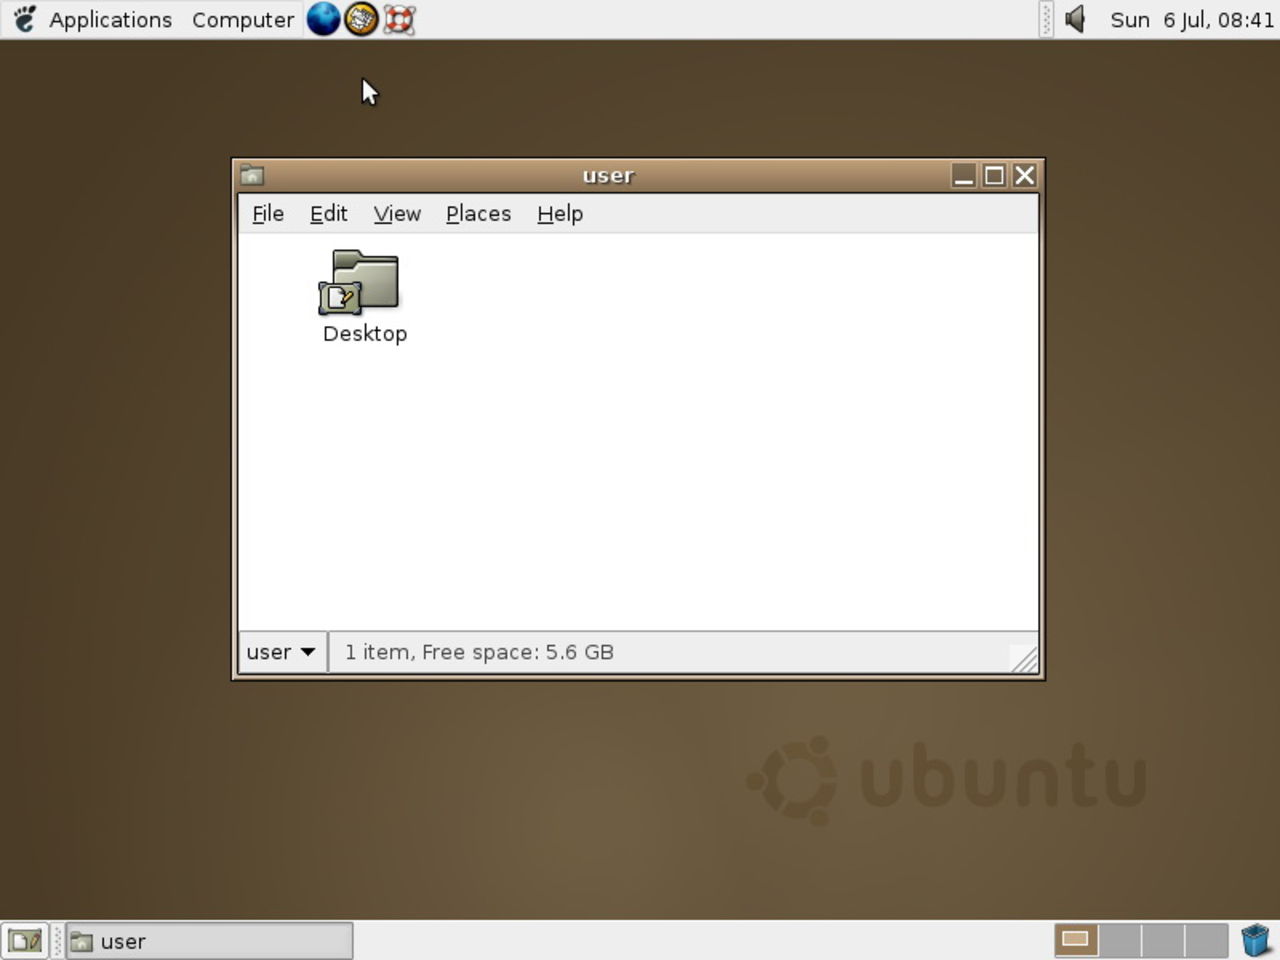
Task: Launch the gold circular launcher on the panel
Action: pos(360,19)
